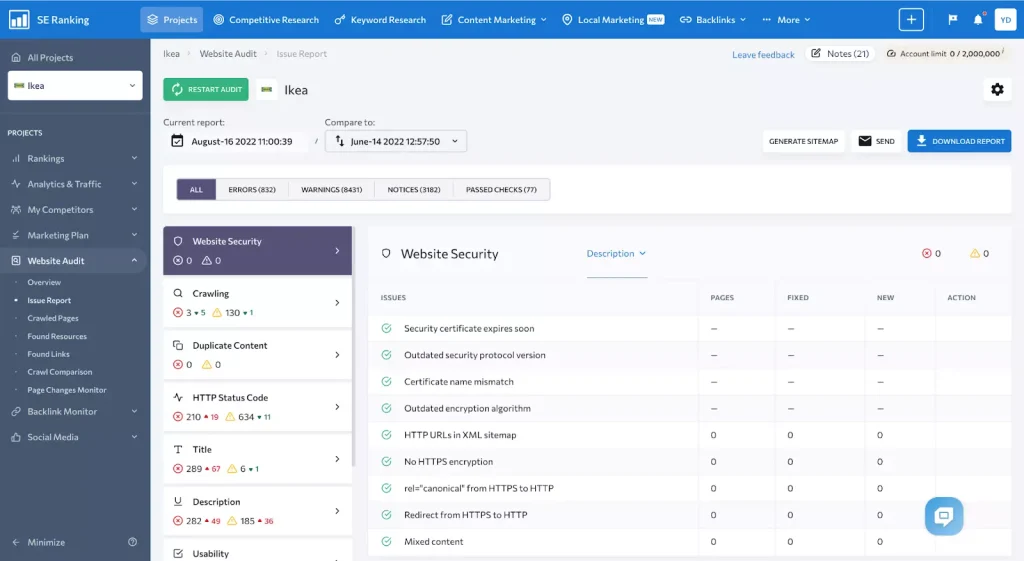Open Competitive Research in the top navigation
1024x561 pixels.
pyautogui.click(x=266, y=20)
